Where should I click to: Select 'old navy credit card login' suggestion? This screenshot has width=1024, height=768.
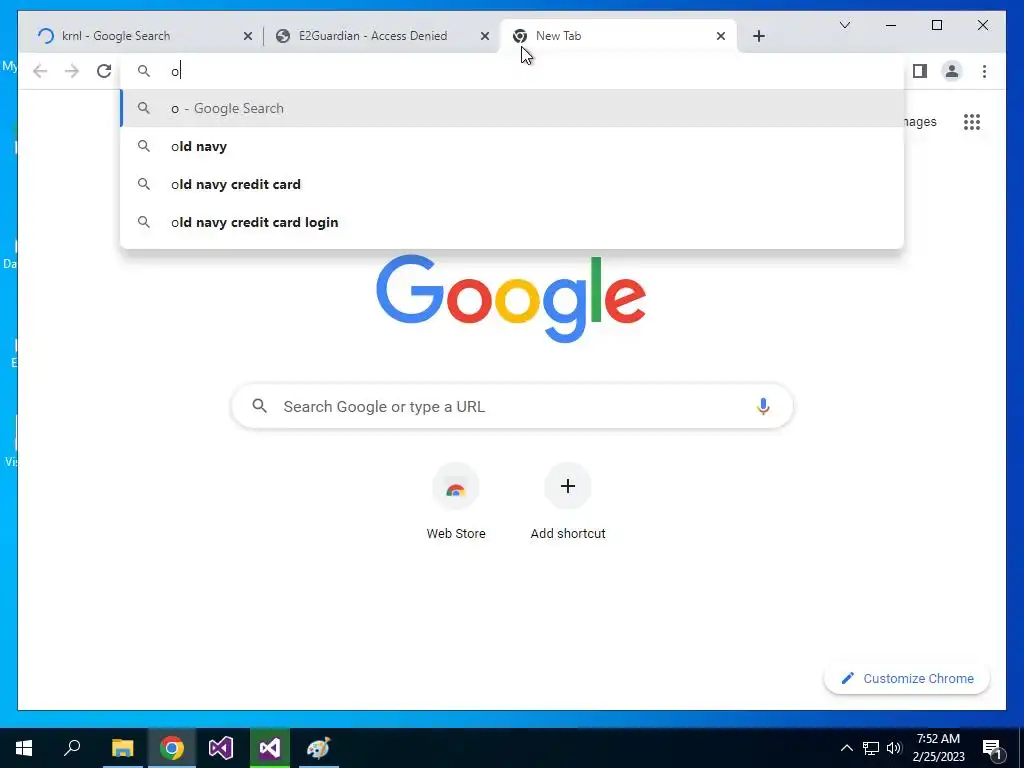coord(512,222)
